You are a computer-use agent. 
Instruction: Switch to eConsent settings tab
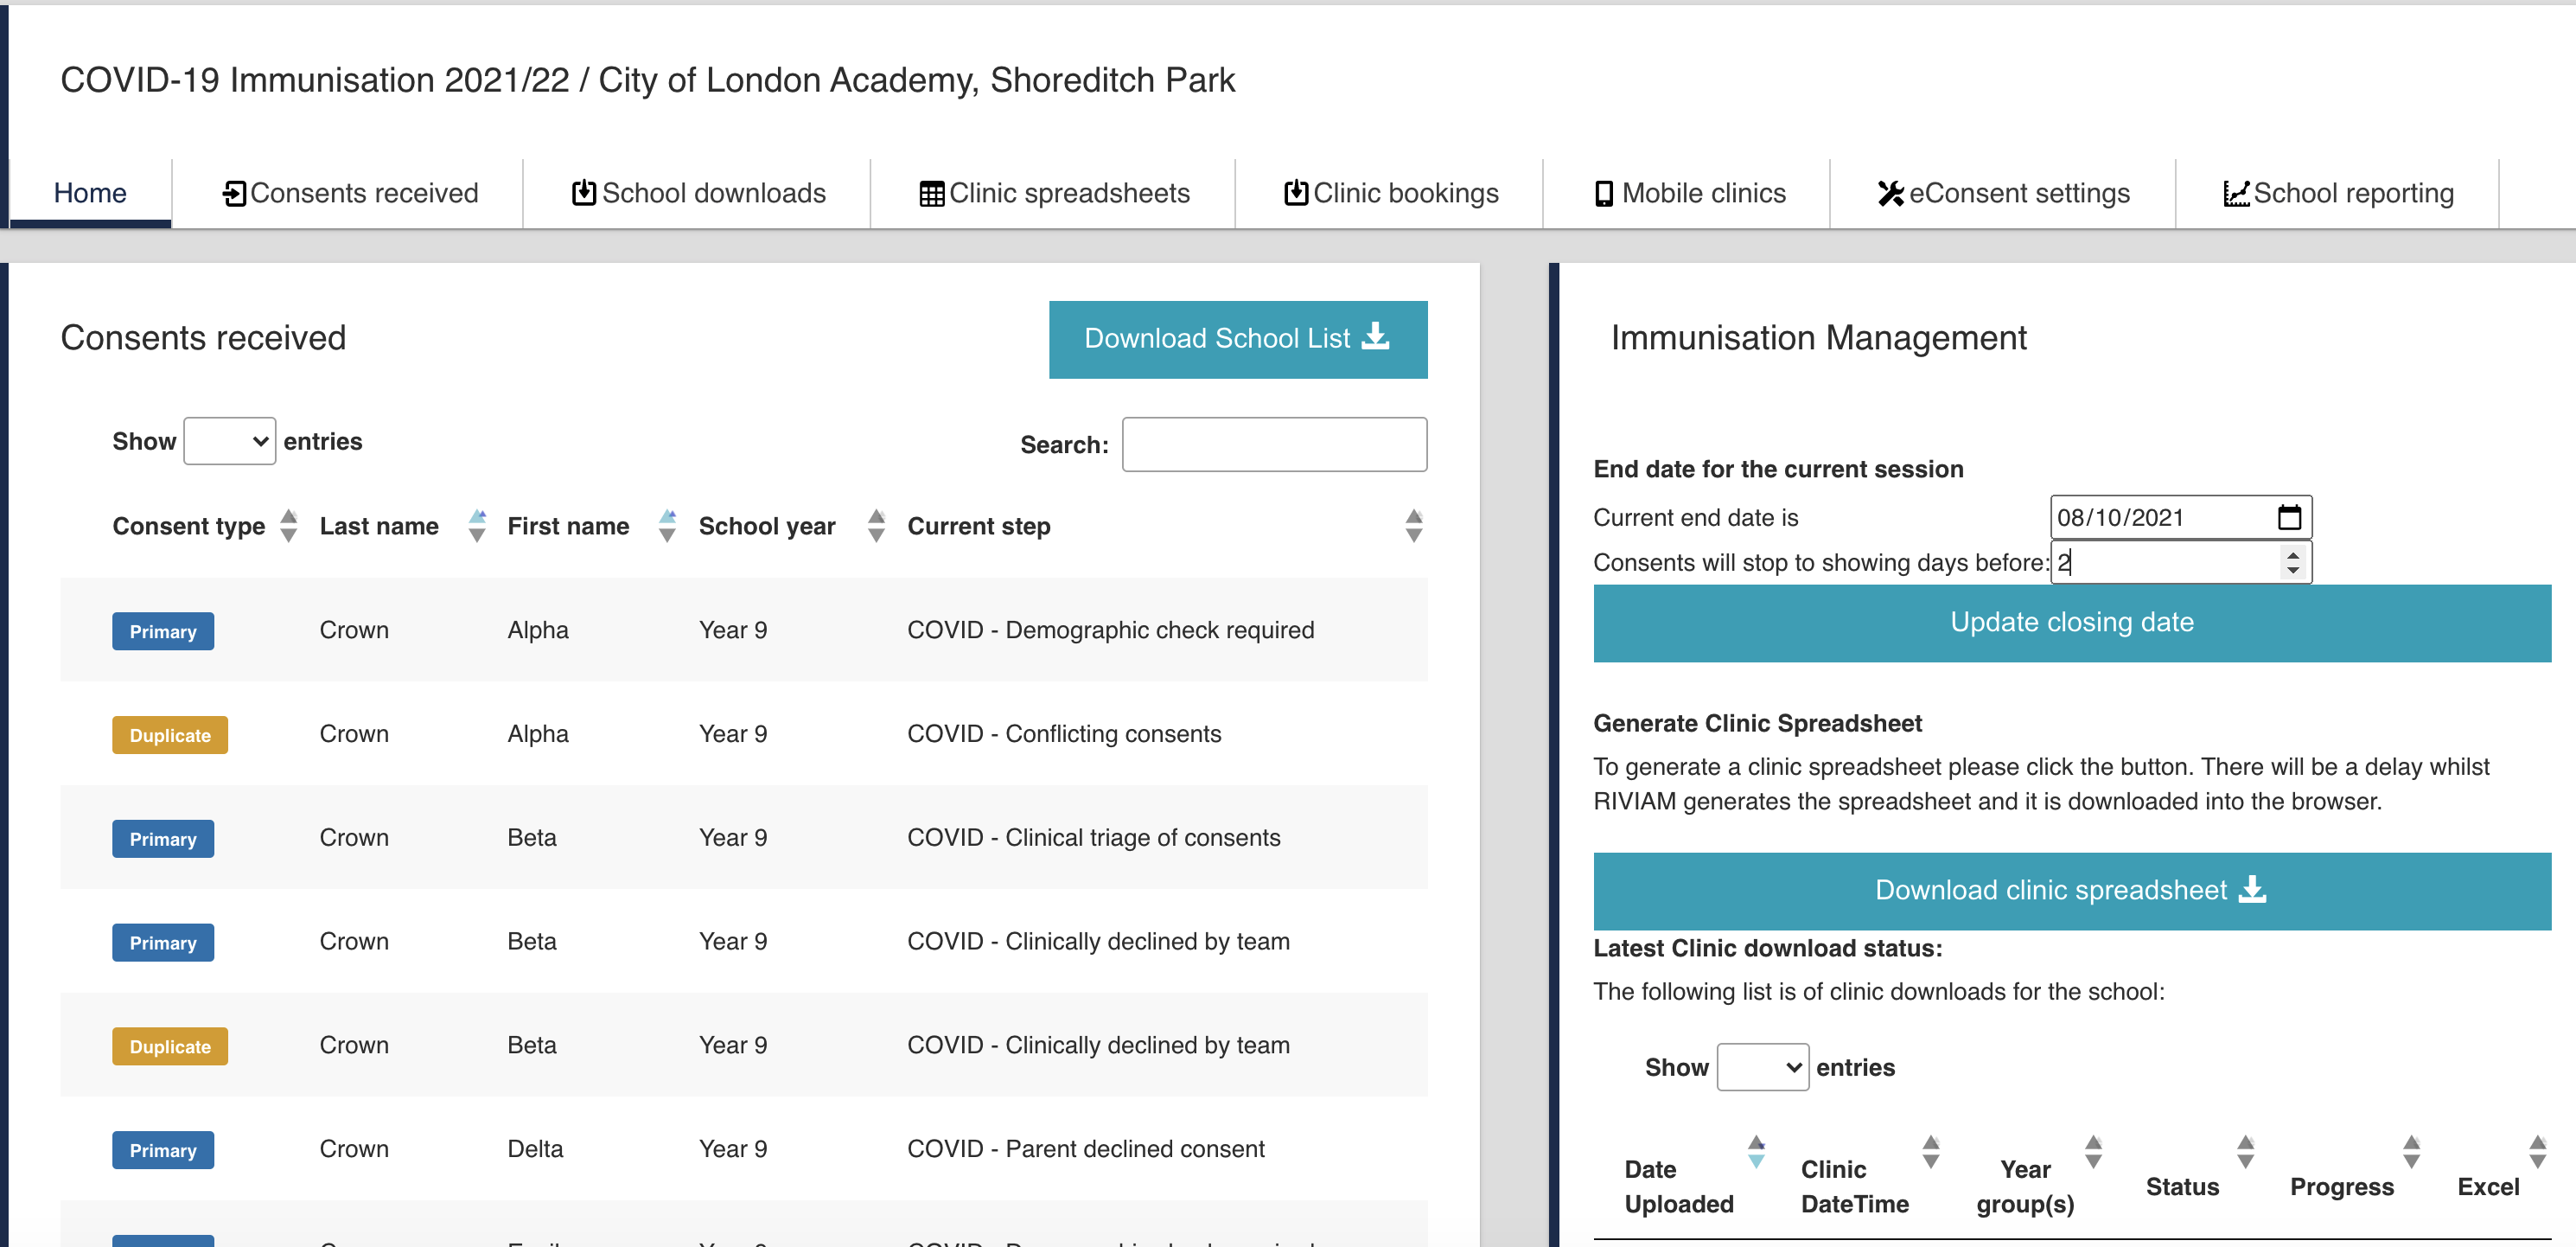pyautogui.click(x=2003, y=193)
